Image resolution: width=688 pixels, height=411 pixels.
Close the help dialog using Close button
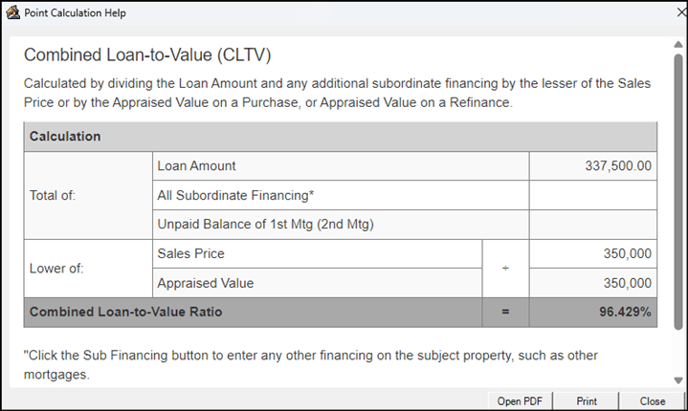coord(652,401)
